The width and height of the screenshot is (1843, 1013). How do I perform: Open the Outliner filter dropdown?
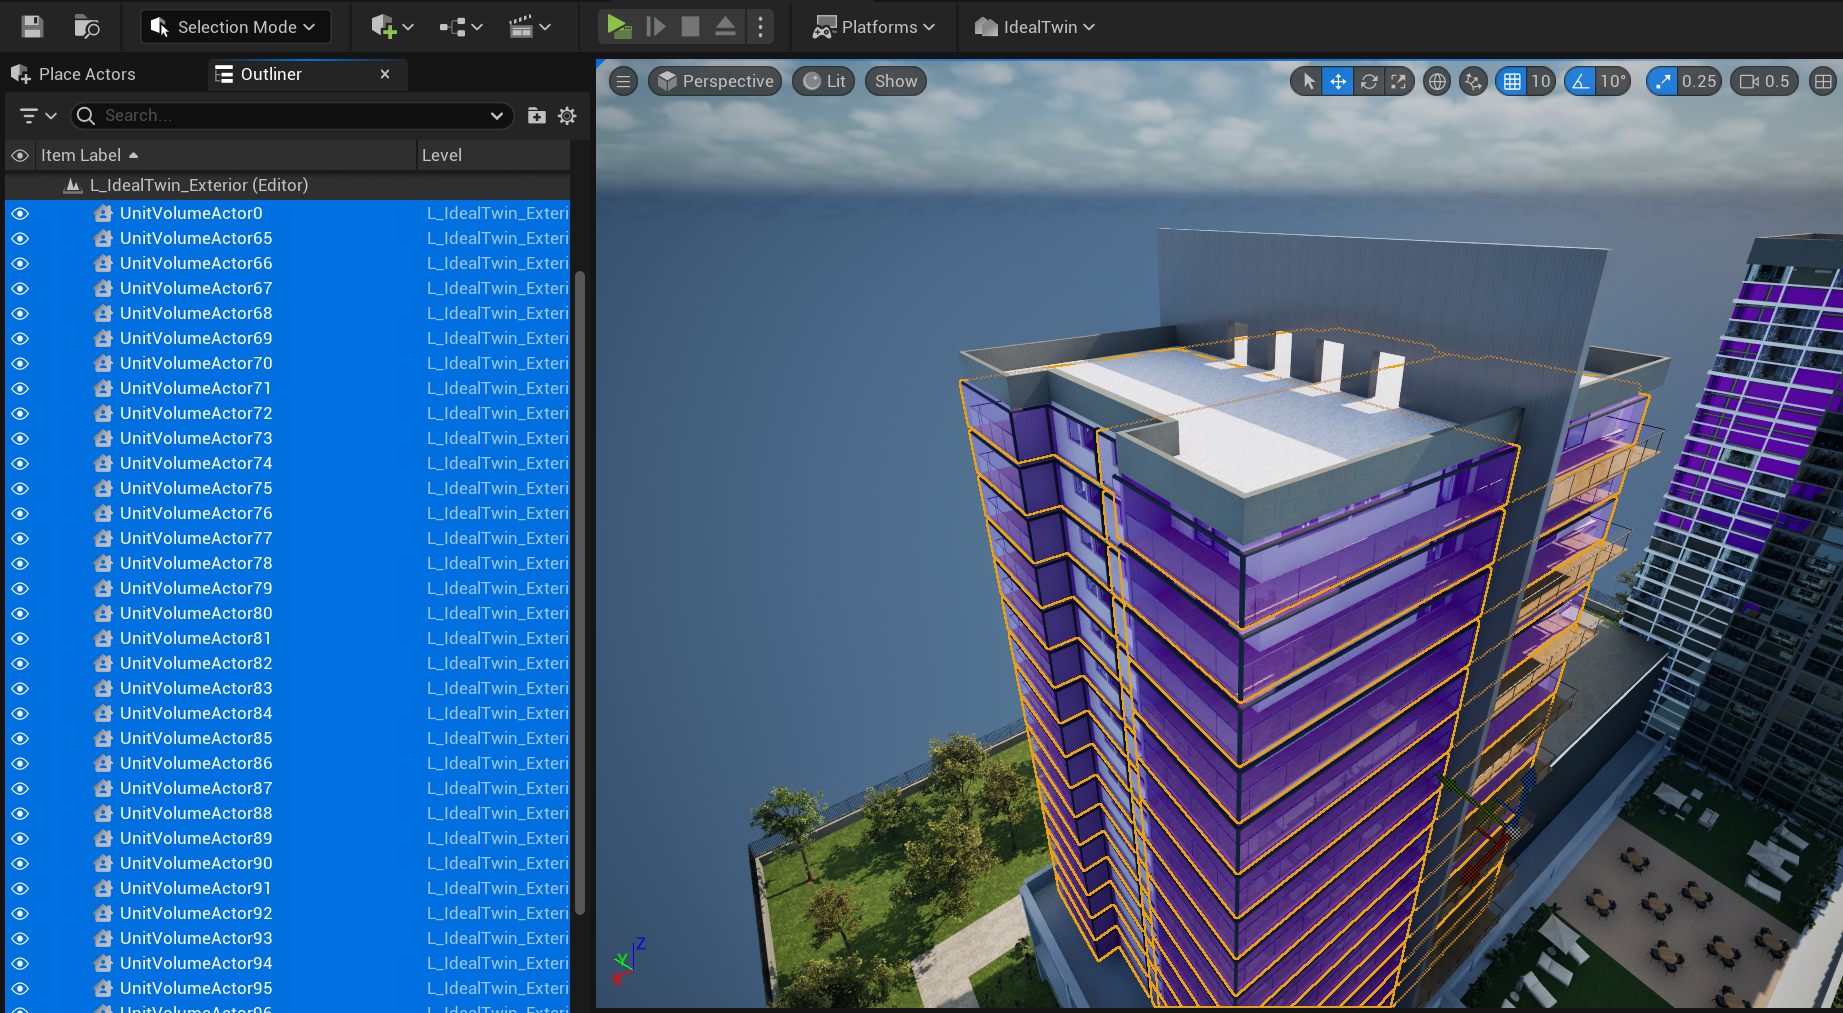point(38,116)
